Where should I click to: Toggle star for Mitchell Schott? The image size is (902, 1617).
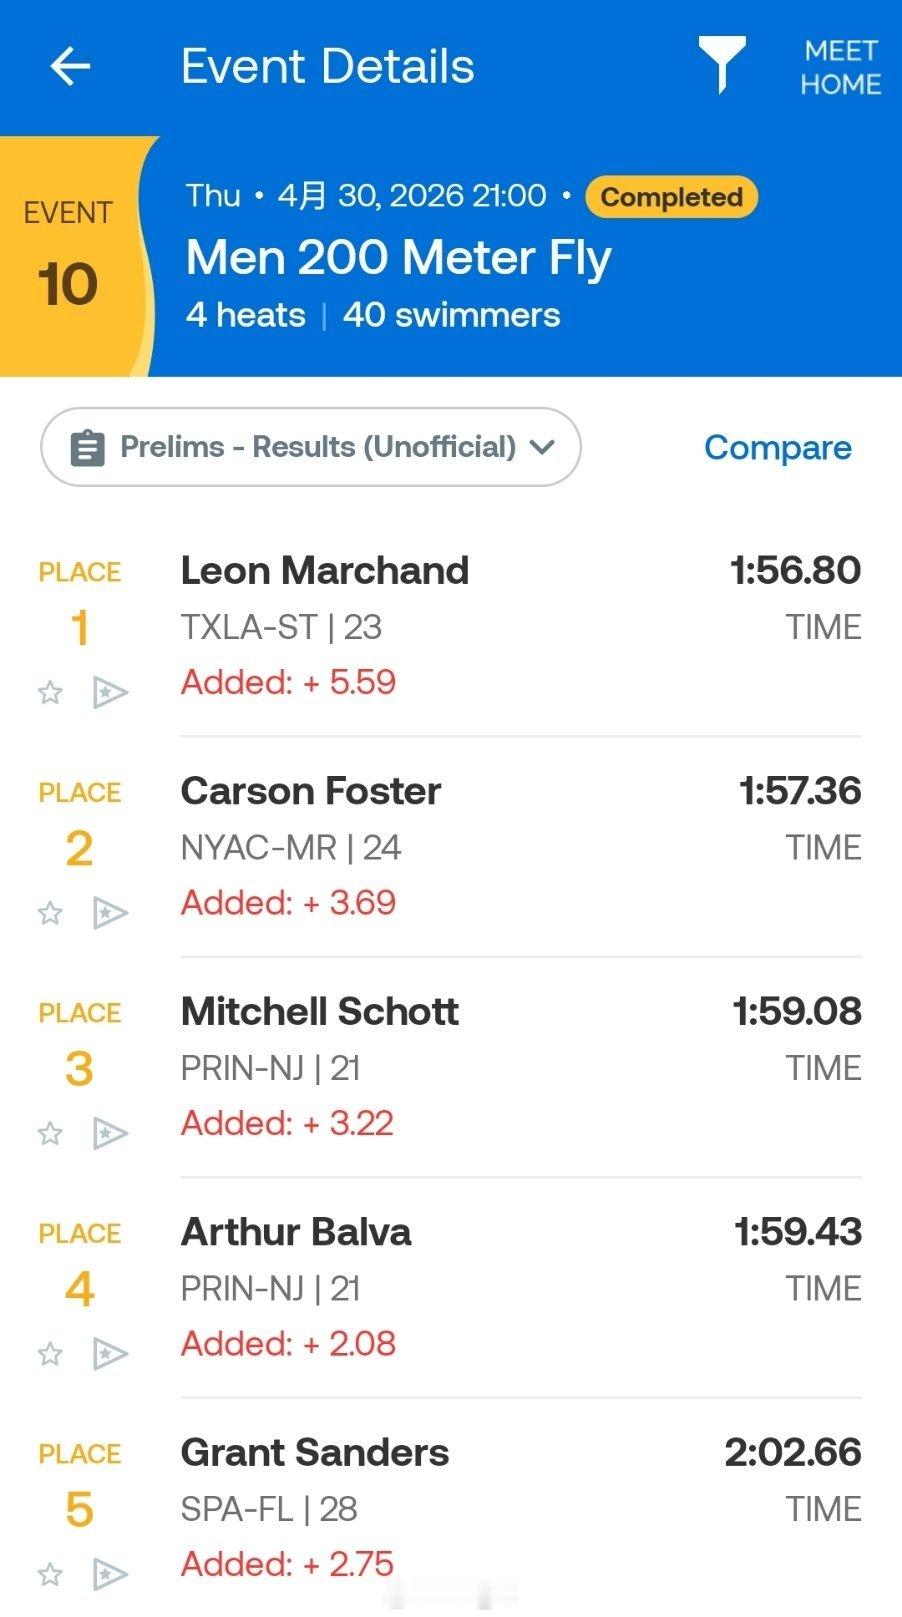tap(50, 1133)
